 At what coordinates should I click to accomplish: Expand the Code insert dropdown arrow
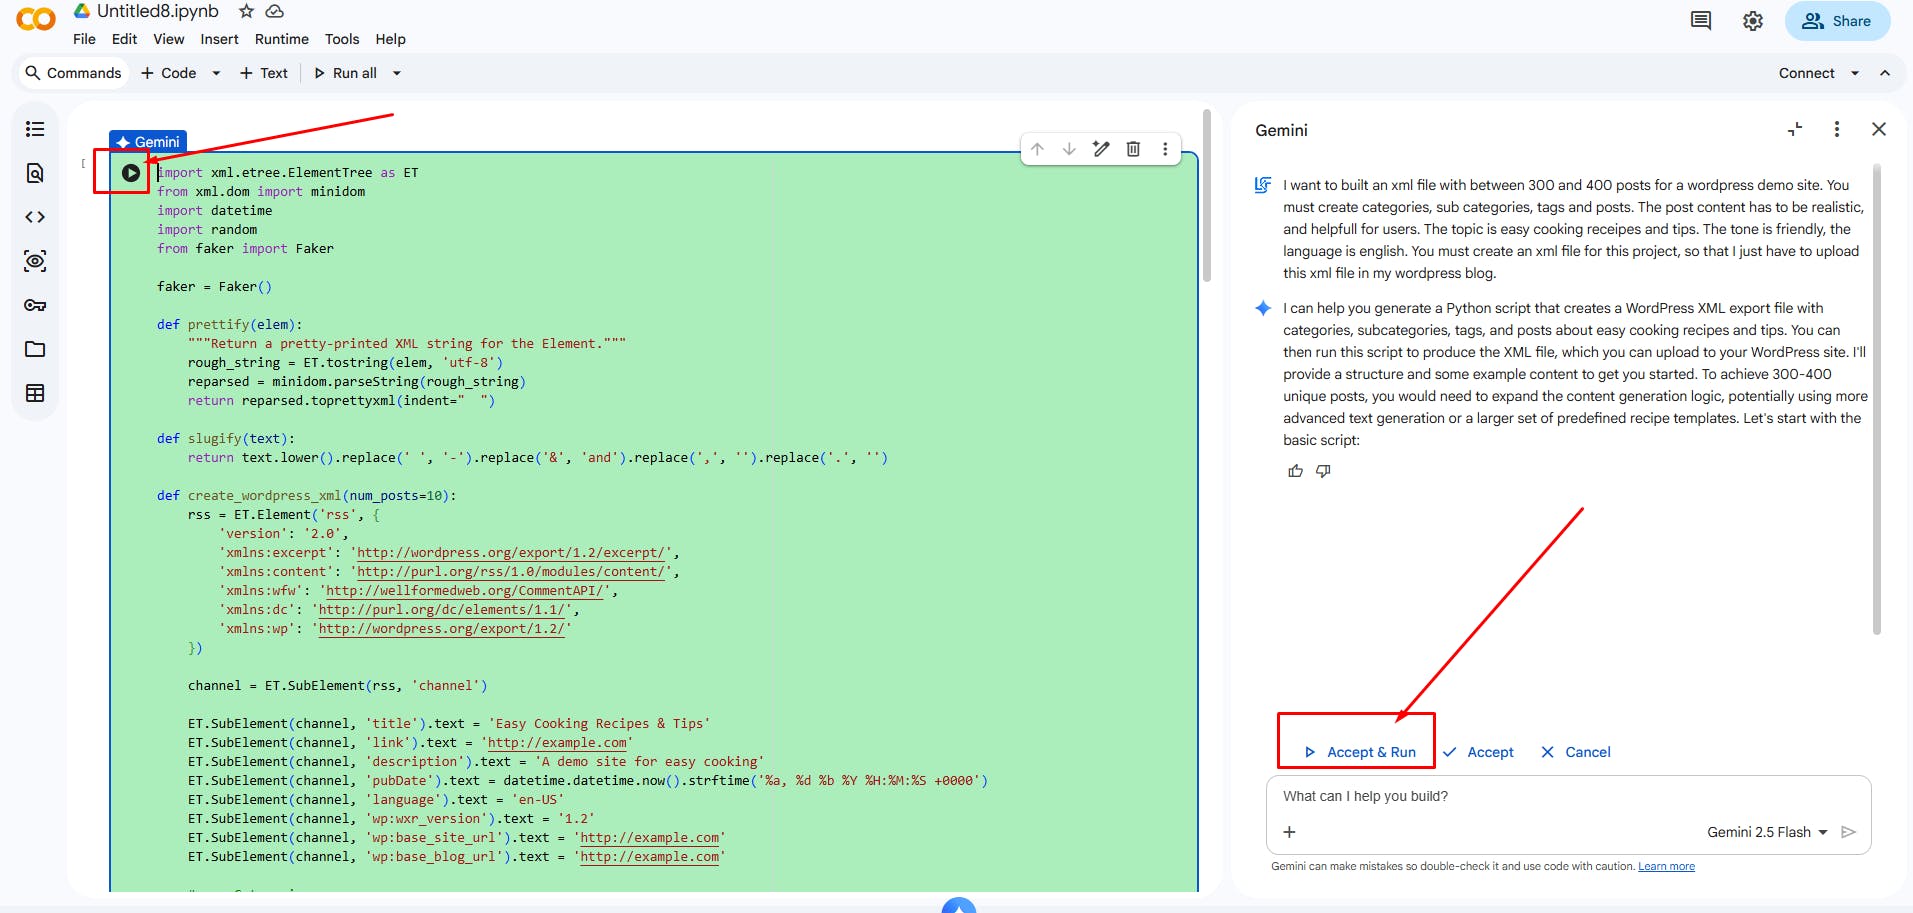click(x=216, y=73)
